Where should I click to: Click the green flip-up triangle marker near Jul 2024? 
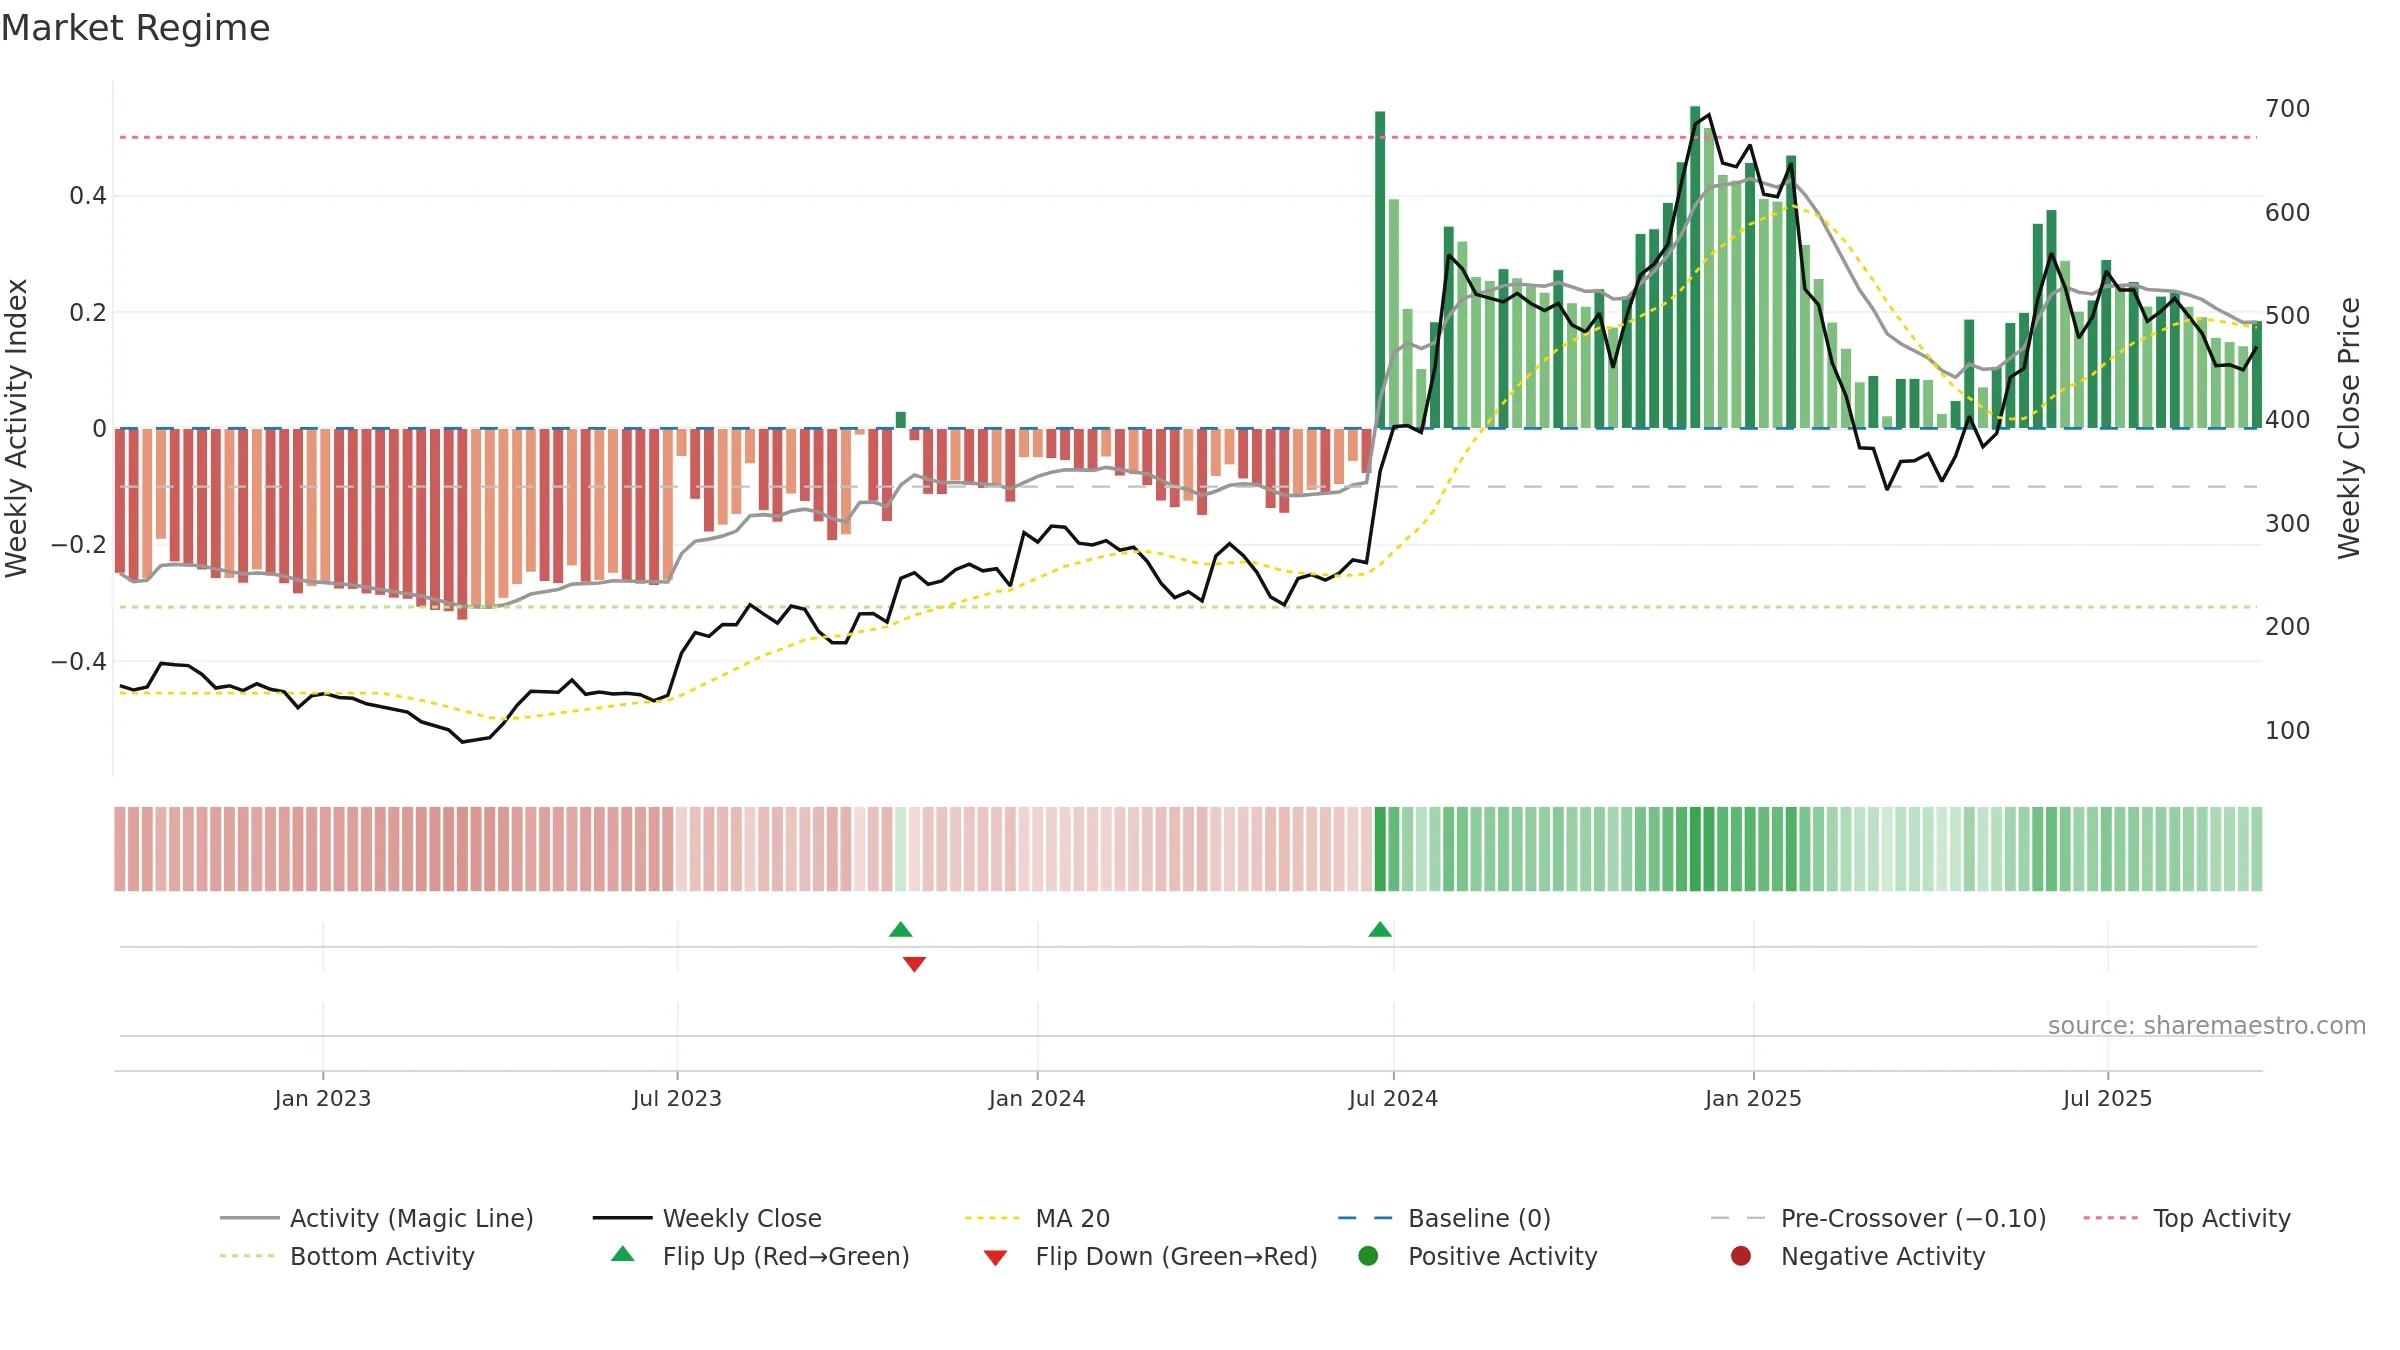[x=1380, y=930]
